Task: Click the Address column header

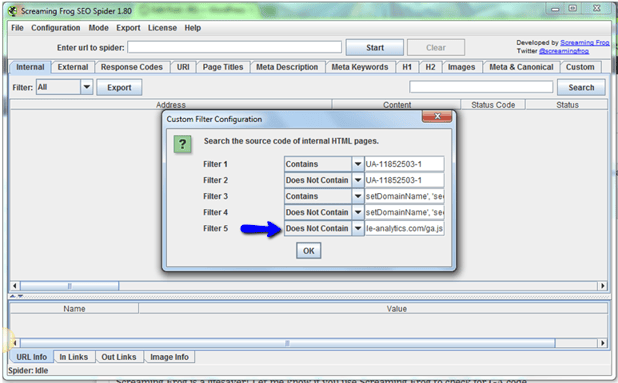Action: pos(171,105)
